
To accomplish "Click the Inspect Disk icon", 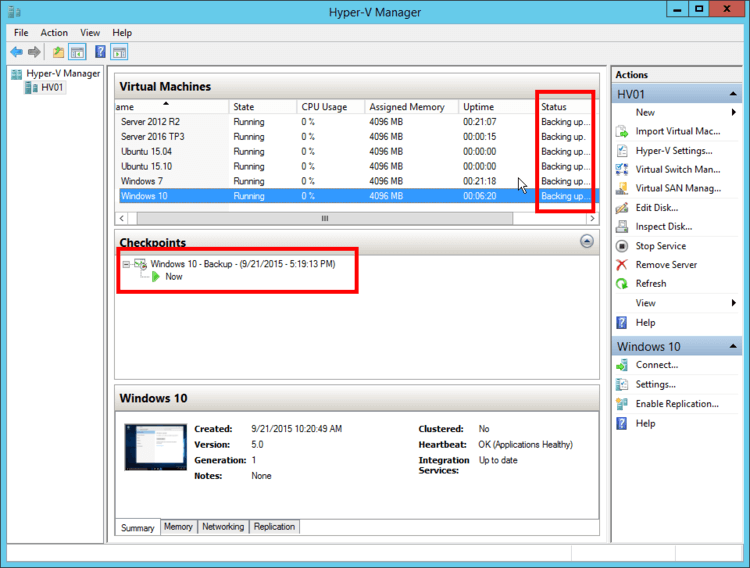I will pyautogui.click(x=622, y=227).
